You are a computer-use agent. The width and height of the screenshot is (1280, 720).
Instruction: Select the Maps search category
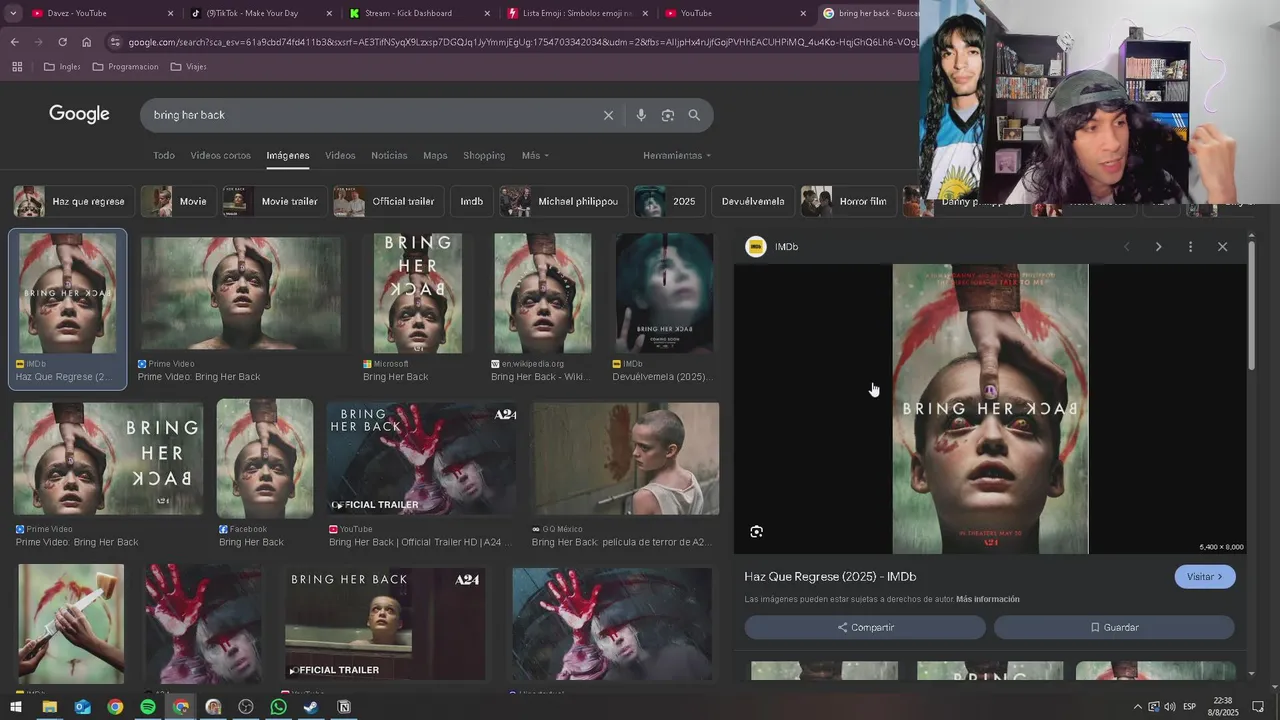coord(435,156)
